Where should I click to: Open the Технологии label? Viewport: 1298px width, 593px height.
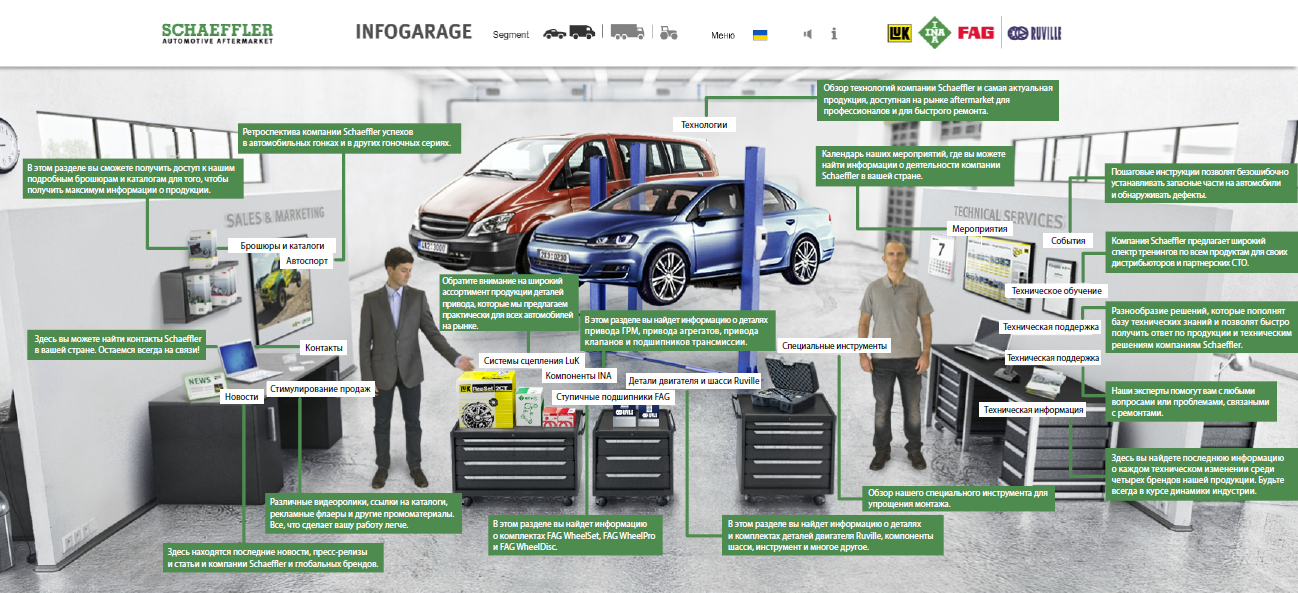point(703,125)
